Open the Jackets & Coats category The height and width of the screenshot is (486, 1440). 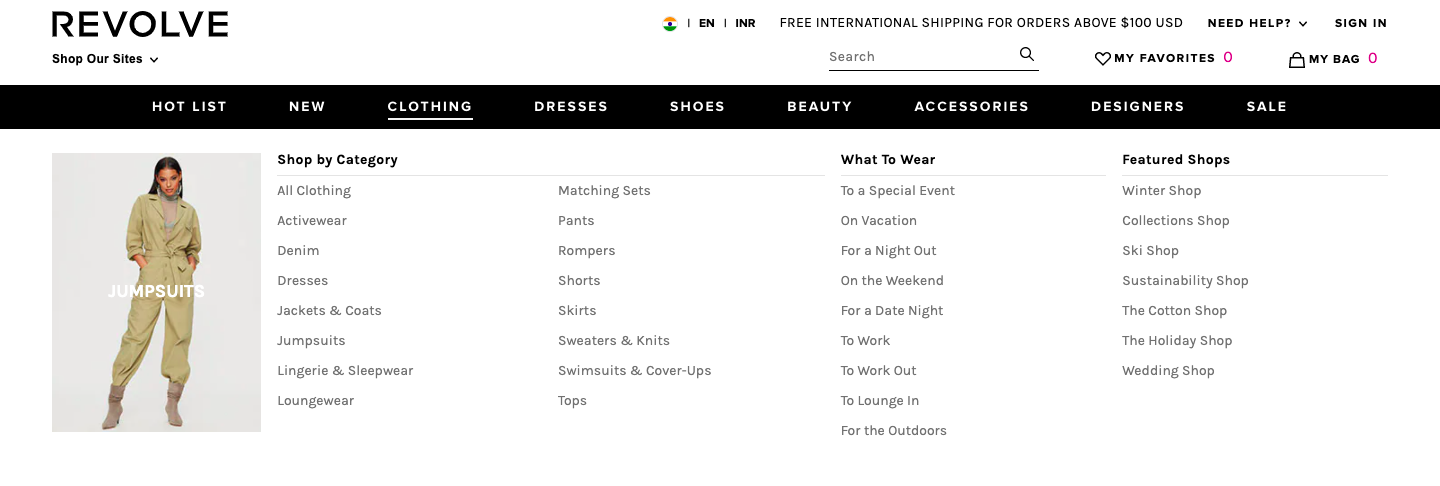329,311
